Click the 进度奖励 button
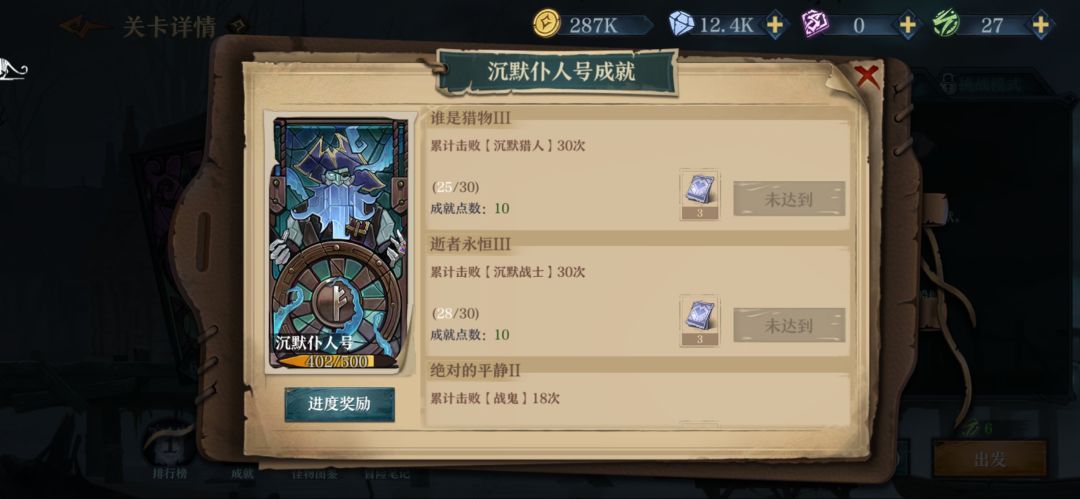The width and height of the screenshot is (1080, 499). [x=340, y=405]
